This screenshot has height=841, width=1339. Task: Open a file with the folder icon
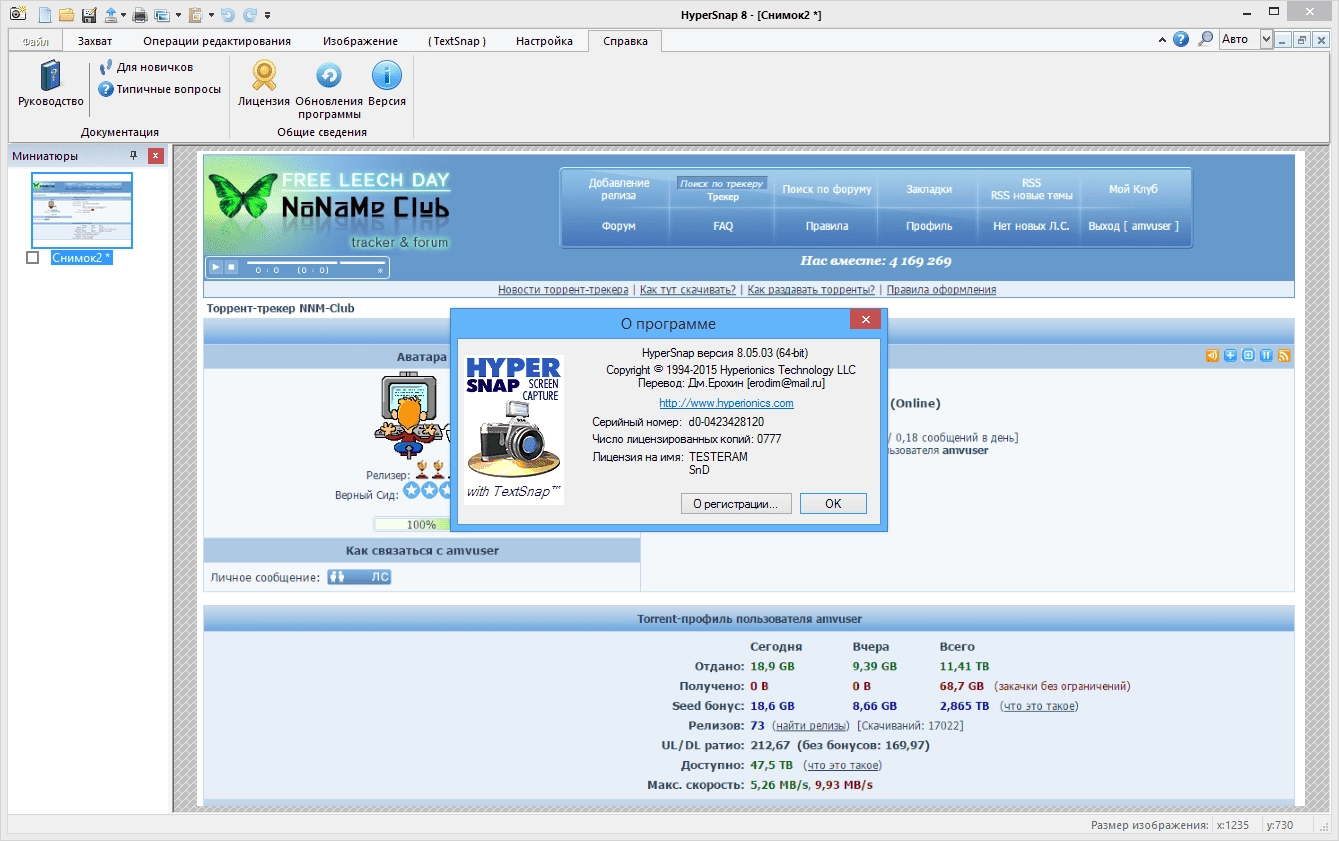point(66,15)
